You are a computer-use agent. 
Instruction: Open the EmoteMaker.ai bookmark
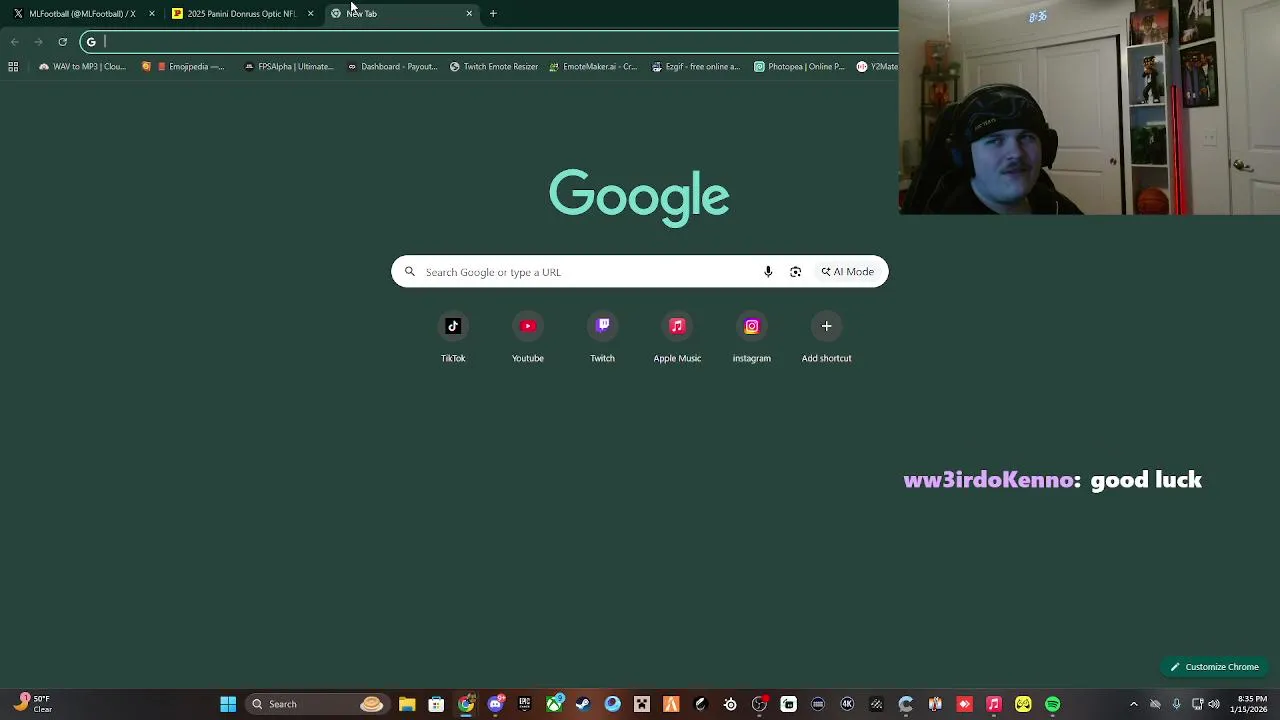pos(593,67)
